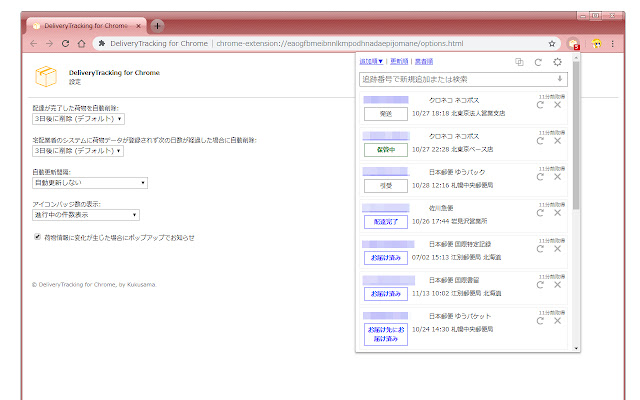Refresh the 10/28 12:16 ゆうパック entry
640x400 pixels.
540,177
